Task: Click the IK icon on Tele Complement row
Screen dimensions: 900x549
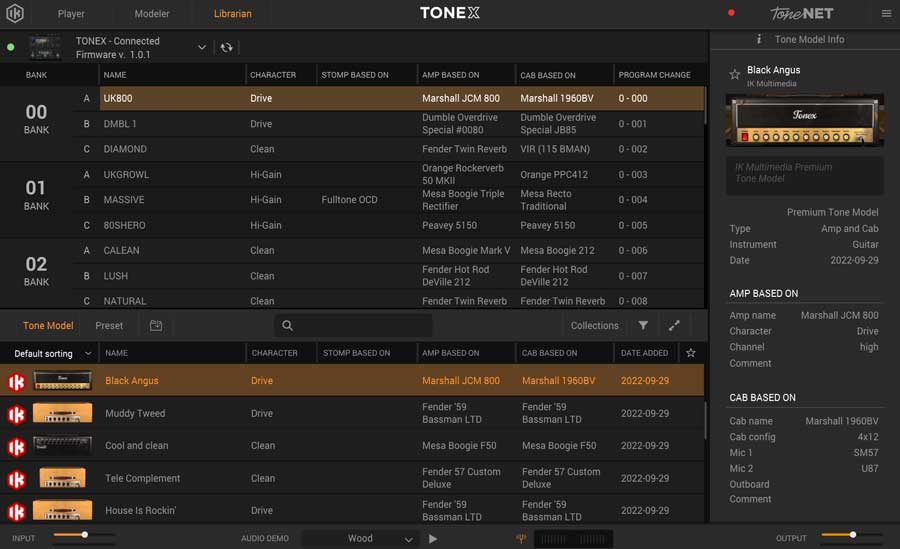Action: [x=17, y=479]
